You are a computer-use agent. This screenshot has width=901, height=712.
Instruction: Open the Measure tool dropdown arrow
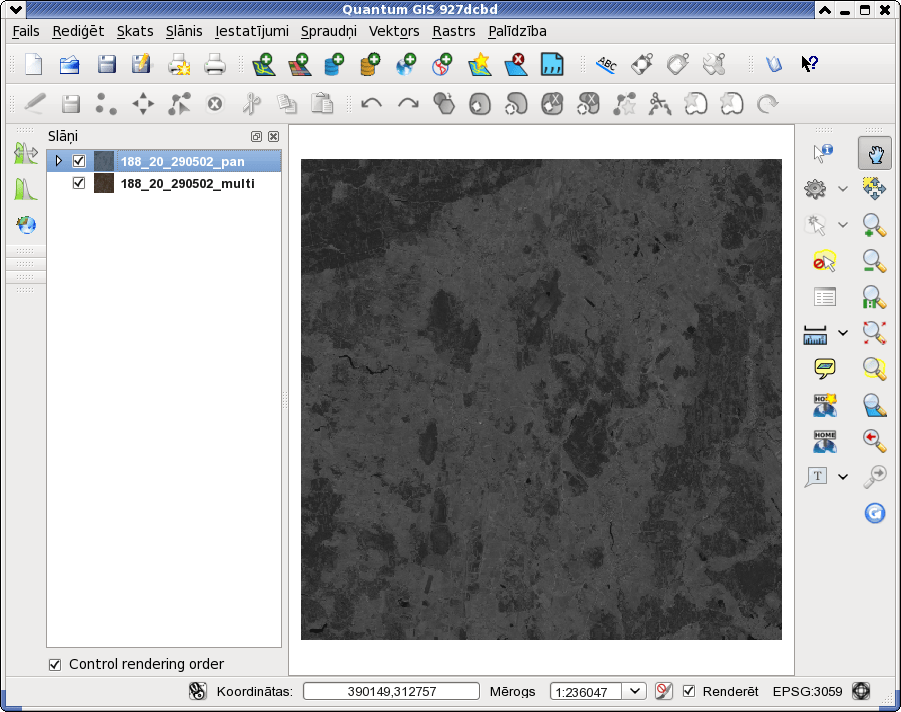click(x=843, y=333)
